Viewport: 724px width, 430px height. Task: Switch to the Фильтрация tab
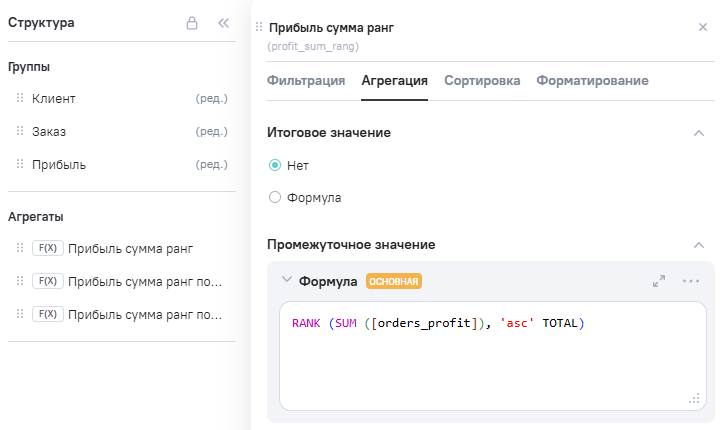tap(306, 81)
